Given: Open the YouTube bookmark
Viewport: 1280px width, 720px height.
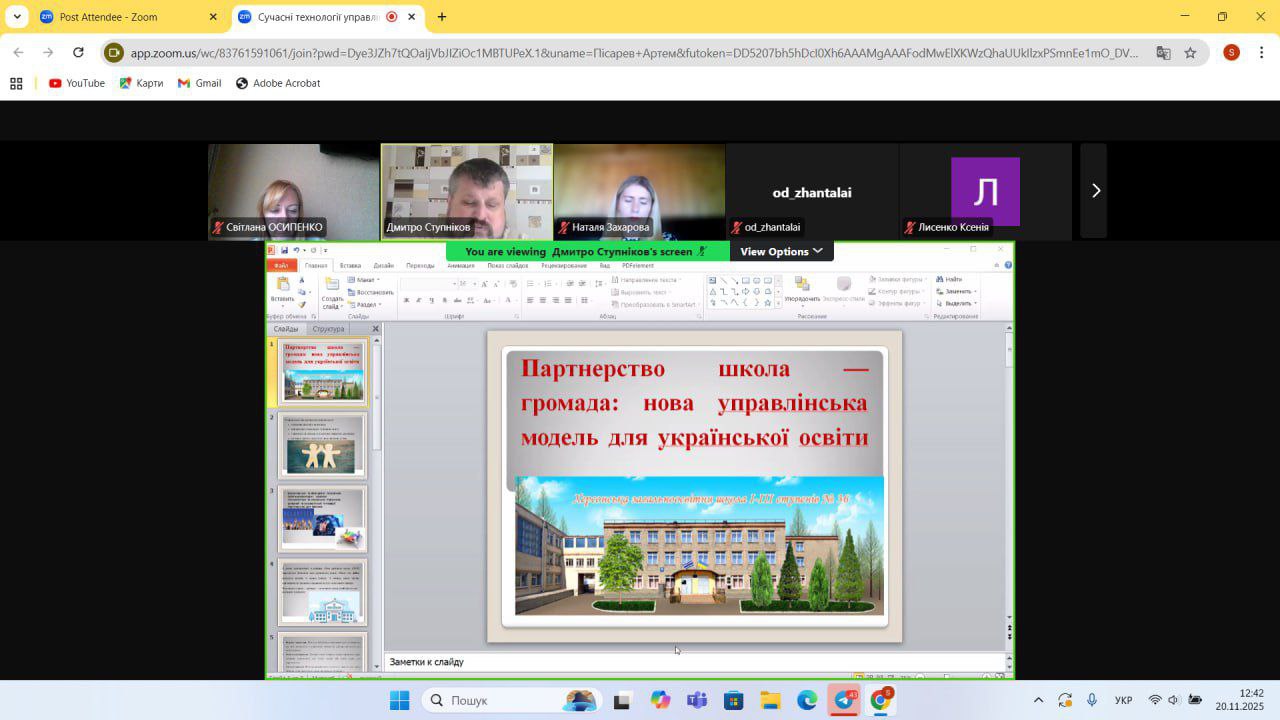Looking at the screenshot, I should pos(77,83).
